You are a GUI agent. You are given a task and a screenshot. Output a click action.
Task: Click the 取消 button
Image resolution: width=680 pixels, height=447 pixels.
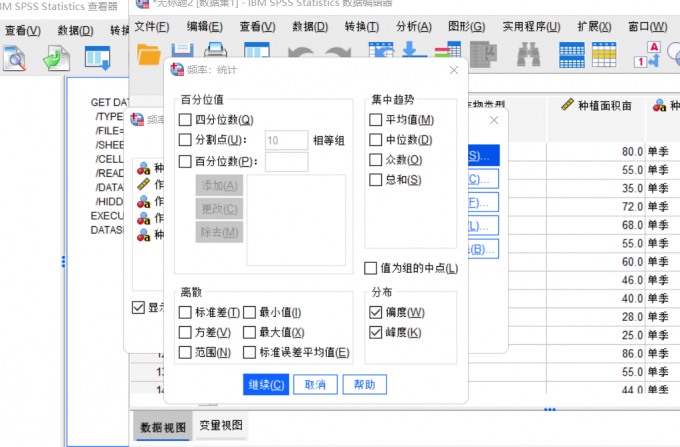click(315, 385)
